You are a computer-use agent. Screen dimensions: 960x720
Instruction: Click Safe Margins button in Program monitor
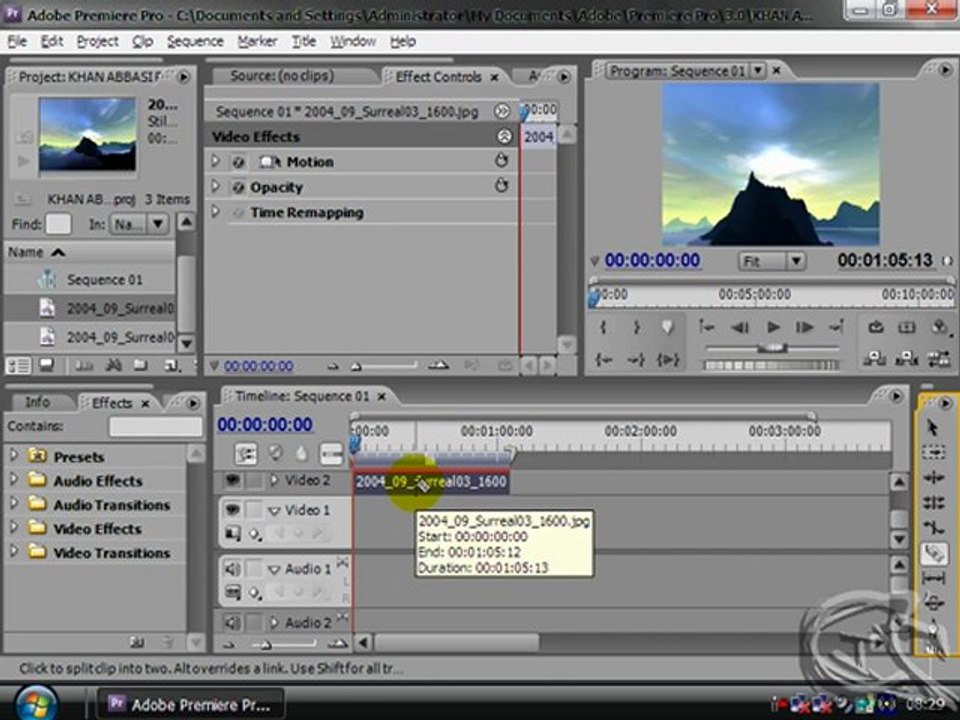coord(907,328)
